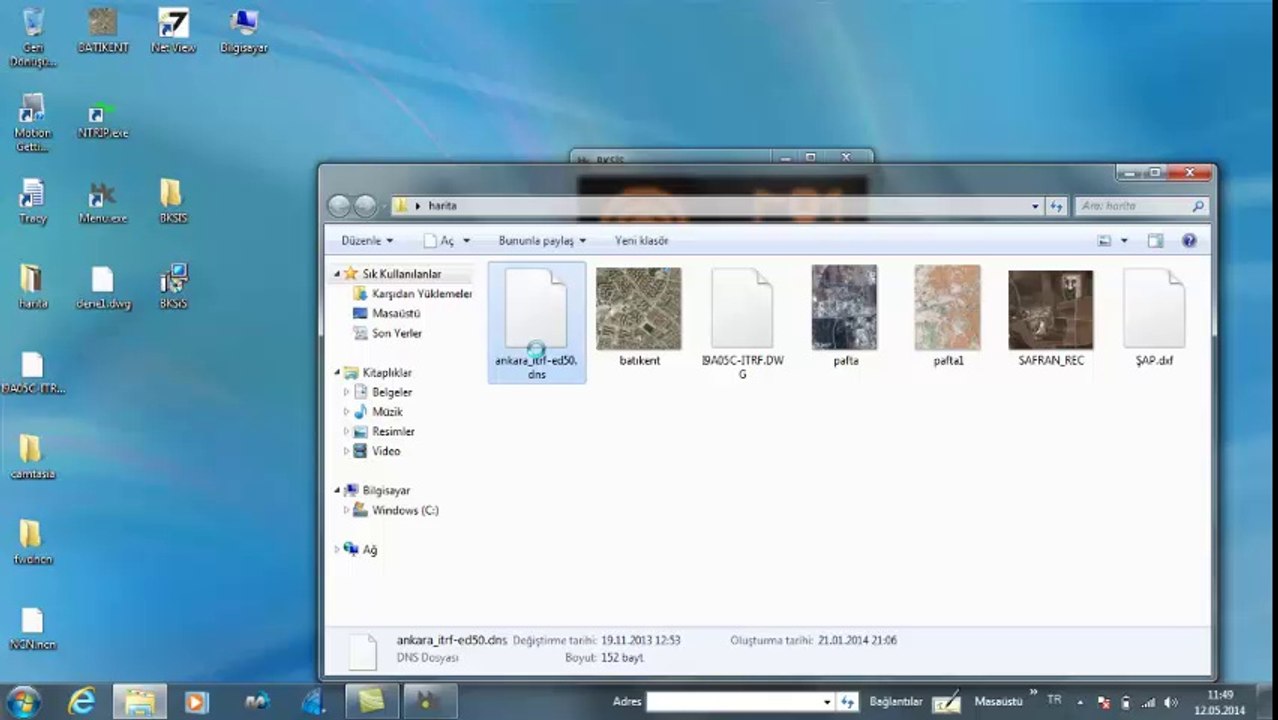Expand the Windows (C:) drive node
This screenshot has width=1278, height=720.
pyautogui.click(x=347, y=510)
